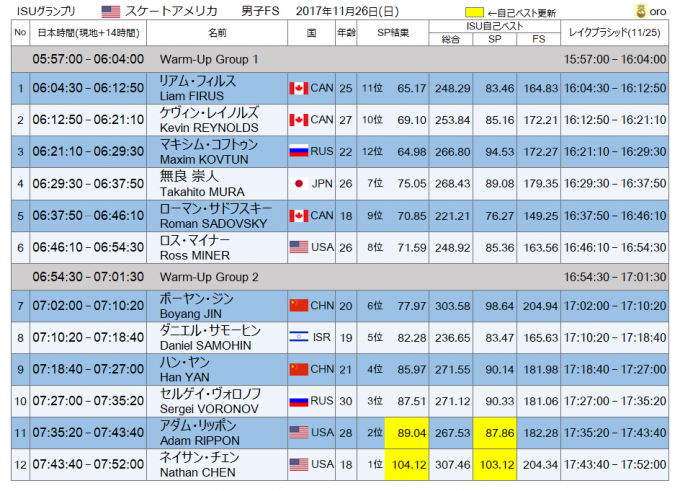This screenshot has height=491, width=680.
Task: Click the Russia flag in Maxim KOVTUN row
Action: coord(297,152)
